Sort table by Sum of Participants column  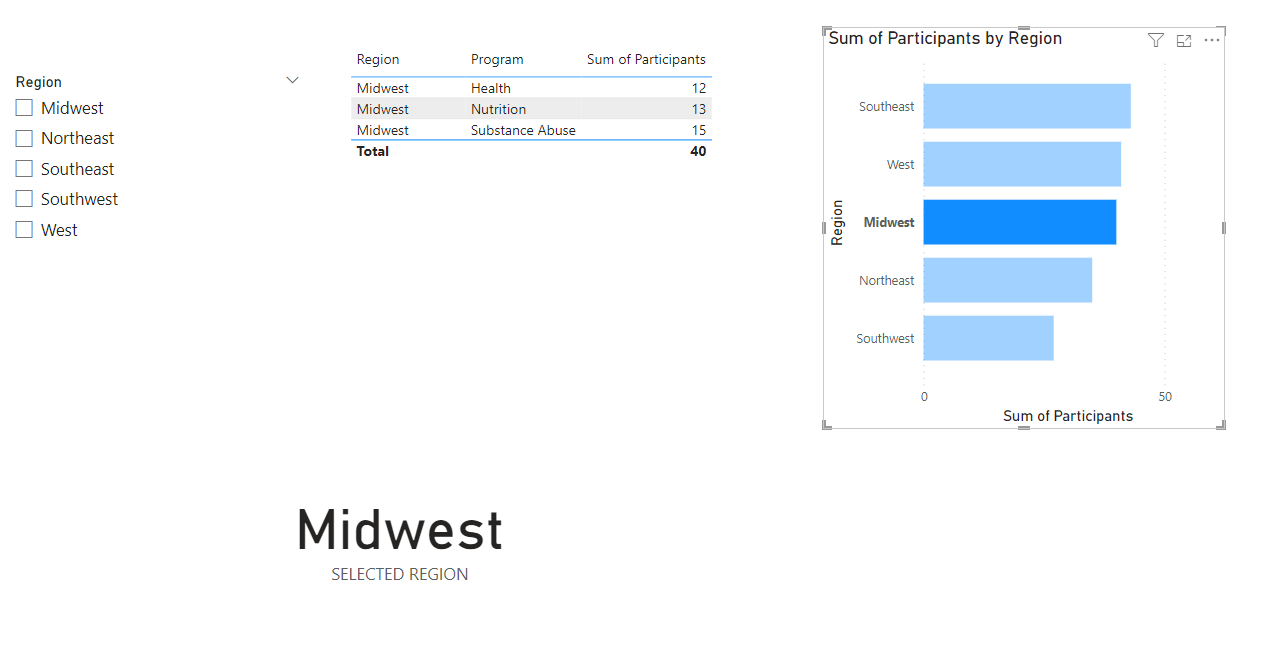pyautogui.click(x=645, y=59)
